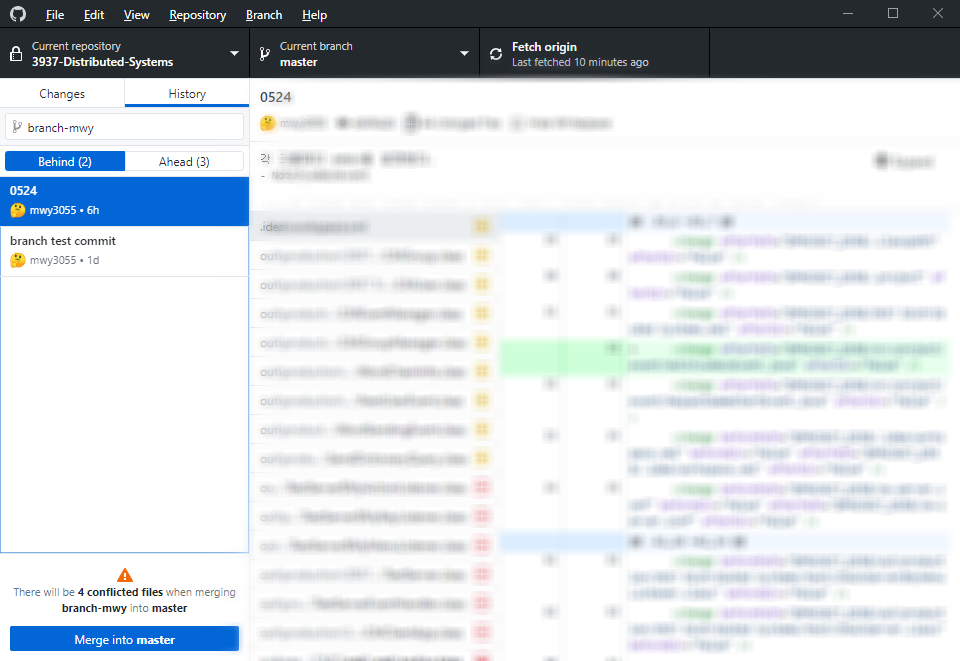The image size is (960, 661).
Task: Select the Ahead (3) tab
Action: [184, 162]
